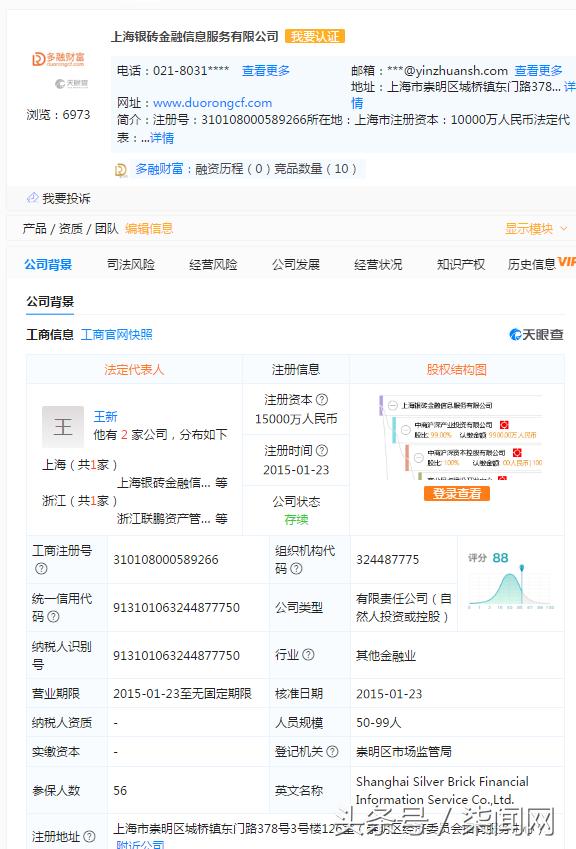Click the complaint icon next to 我要投诉
The height and width of the screenshot is (849, 576).
click(32, 198)
